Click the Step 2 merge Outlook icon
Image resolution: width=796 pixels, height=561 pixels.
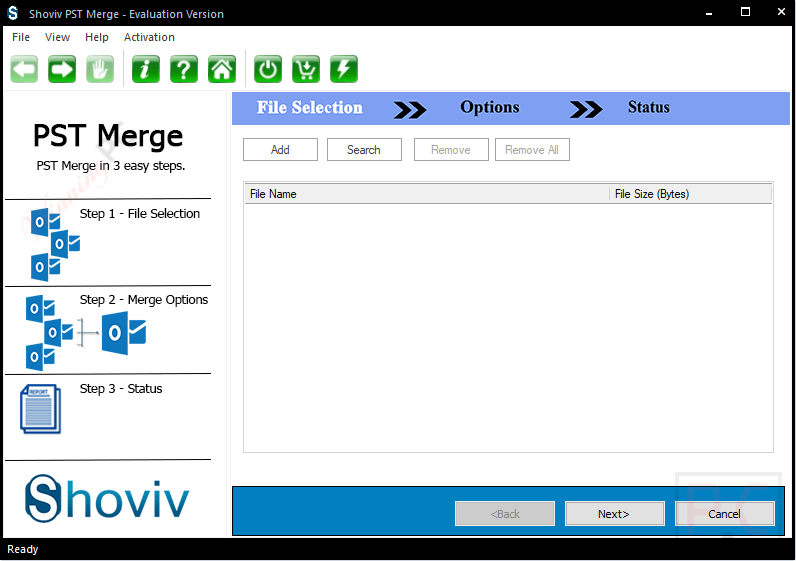click(85, 333)
